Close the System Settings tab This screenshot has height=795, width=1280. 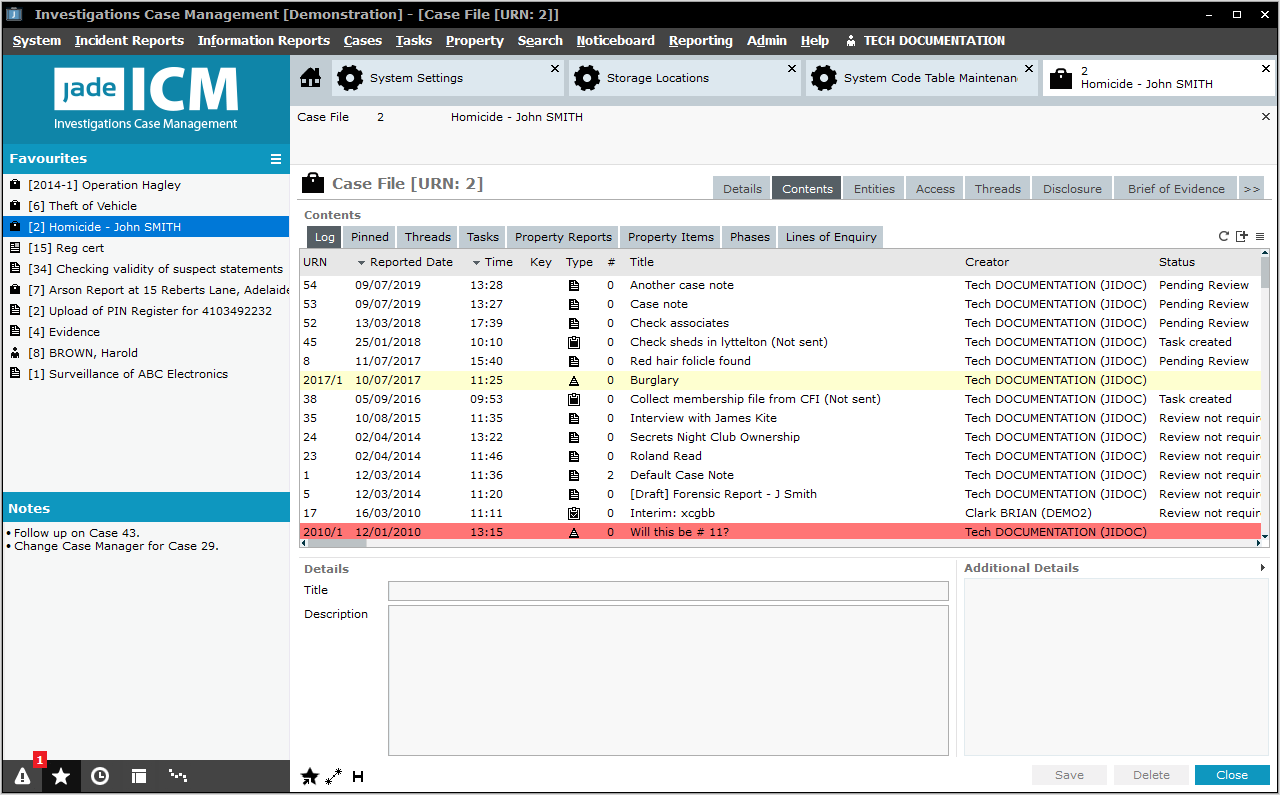click(555, 69)
